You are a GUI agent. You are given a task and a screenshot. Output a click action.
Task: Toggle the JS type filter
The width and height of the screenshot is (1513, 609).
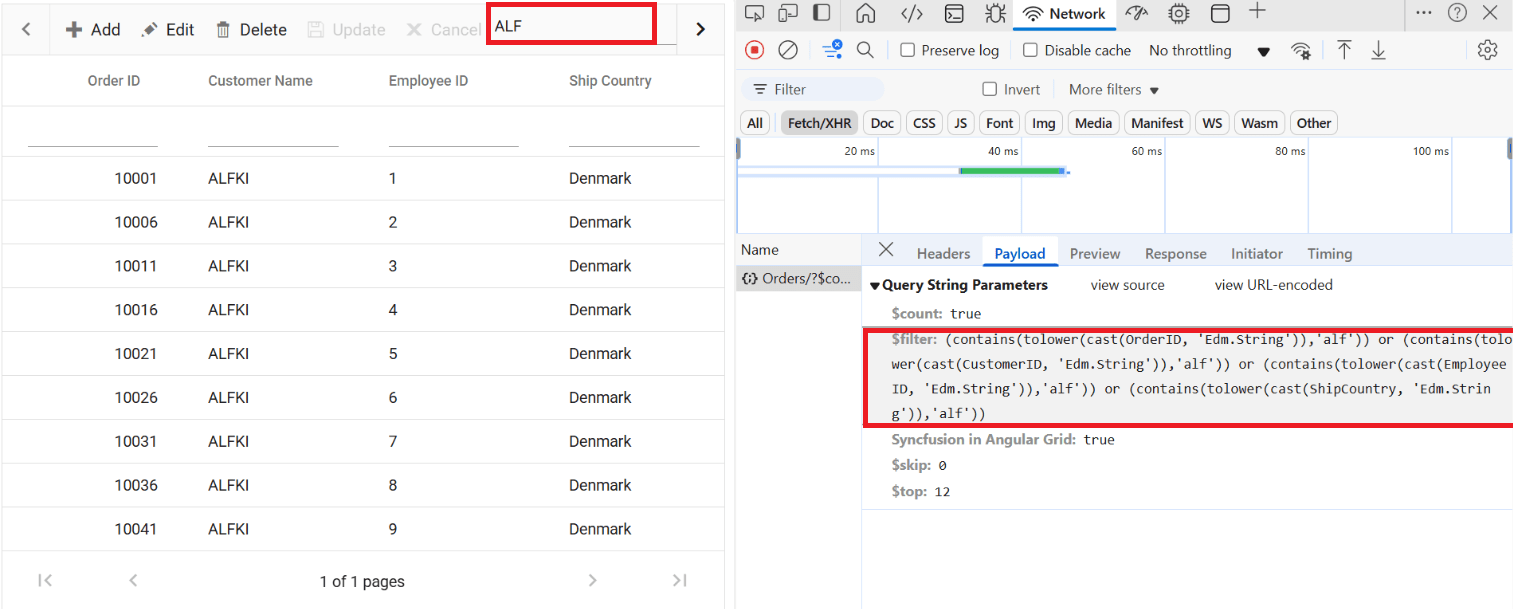click(960, 123)
